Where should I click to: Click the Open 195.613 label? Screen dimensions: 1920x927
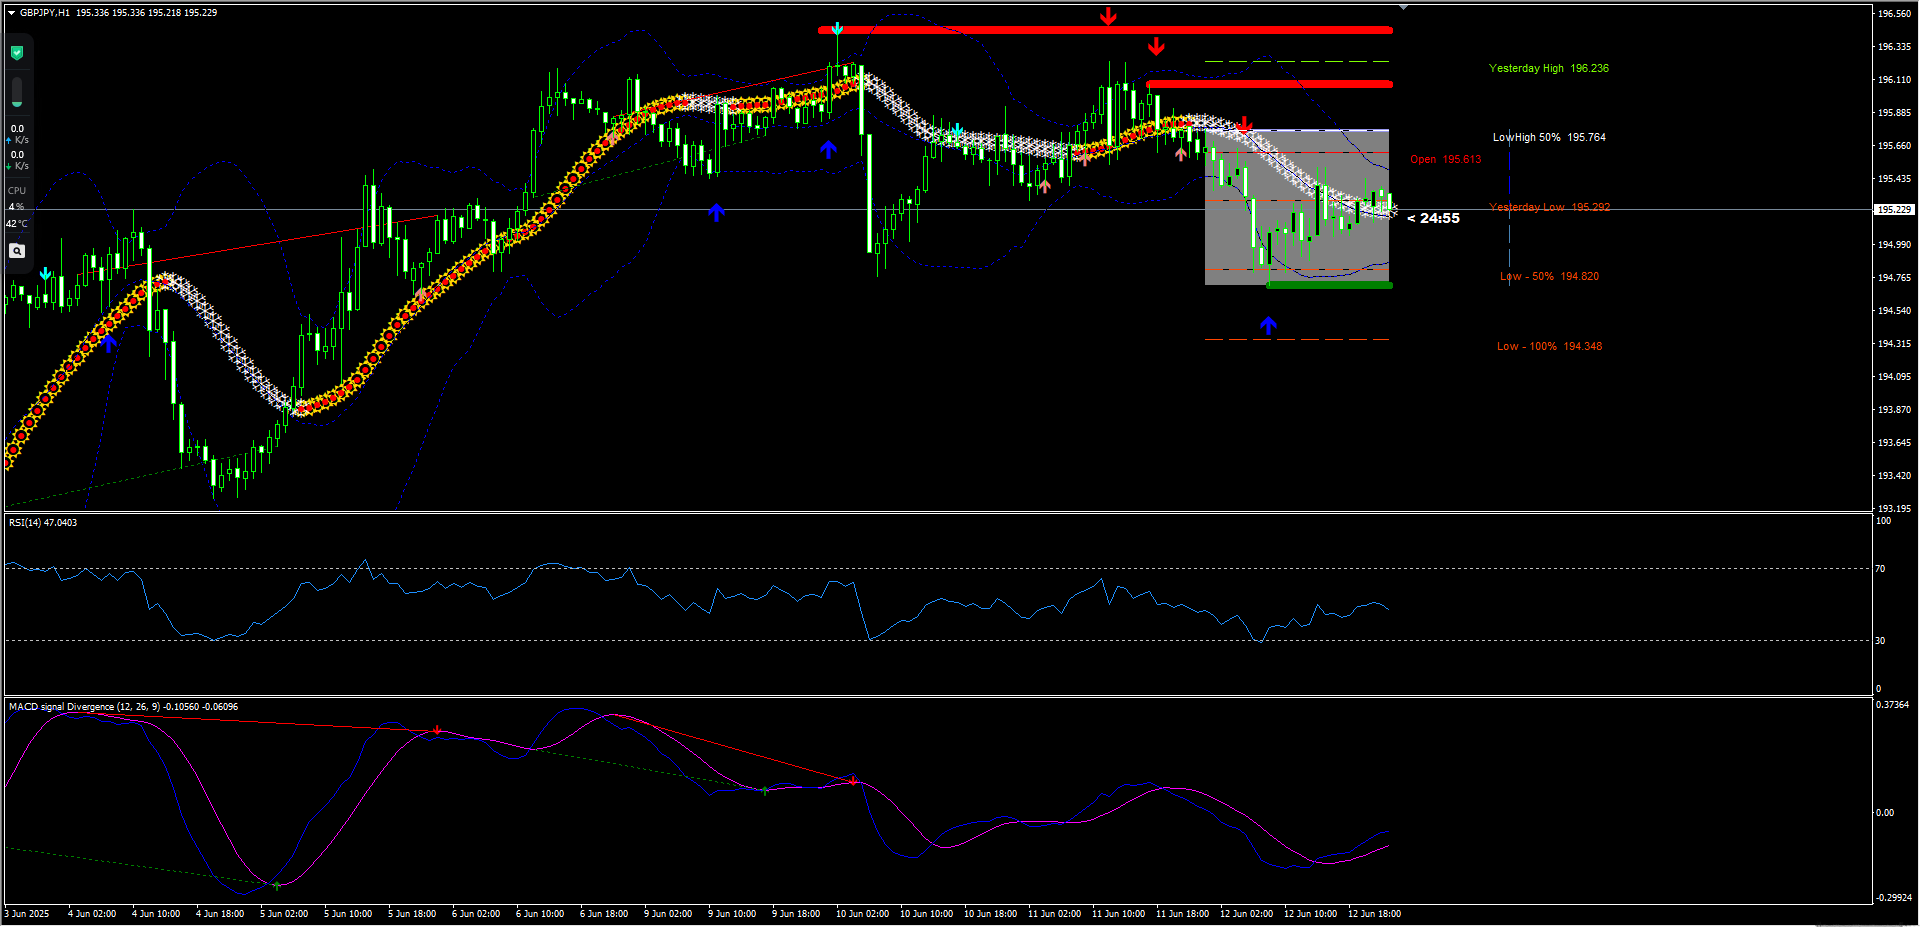[1446, 159]
